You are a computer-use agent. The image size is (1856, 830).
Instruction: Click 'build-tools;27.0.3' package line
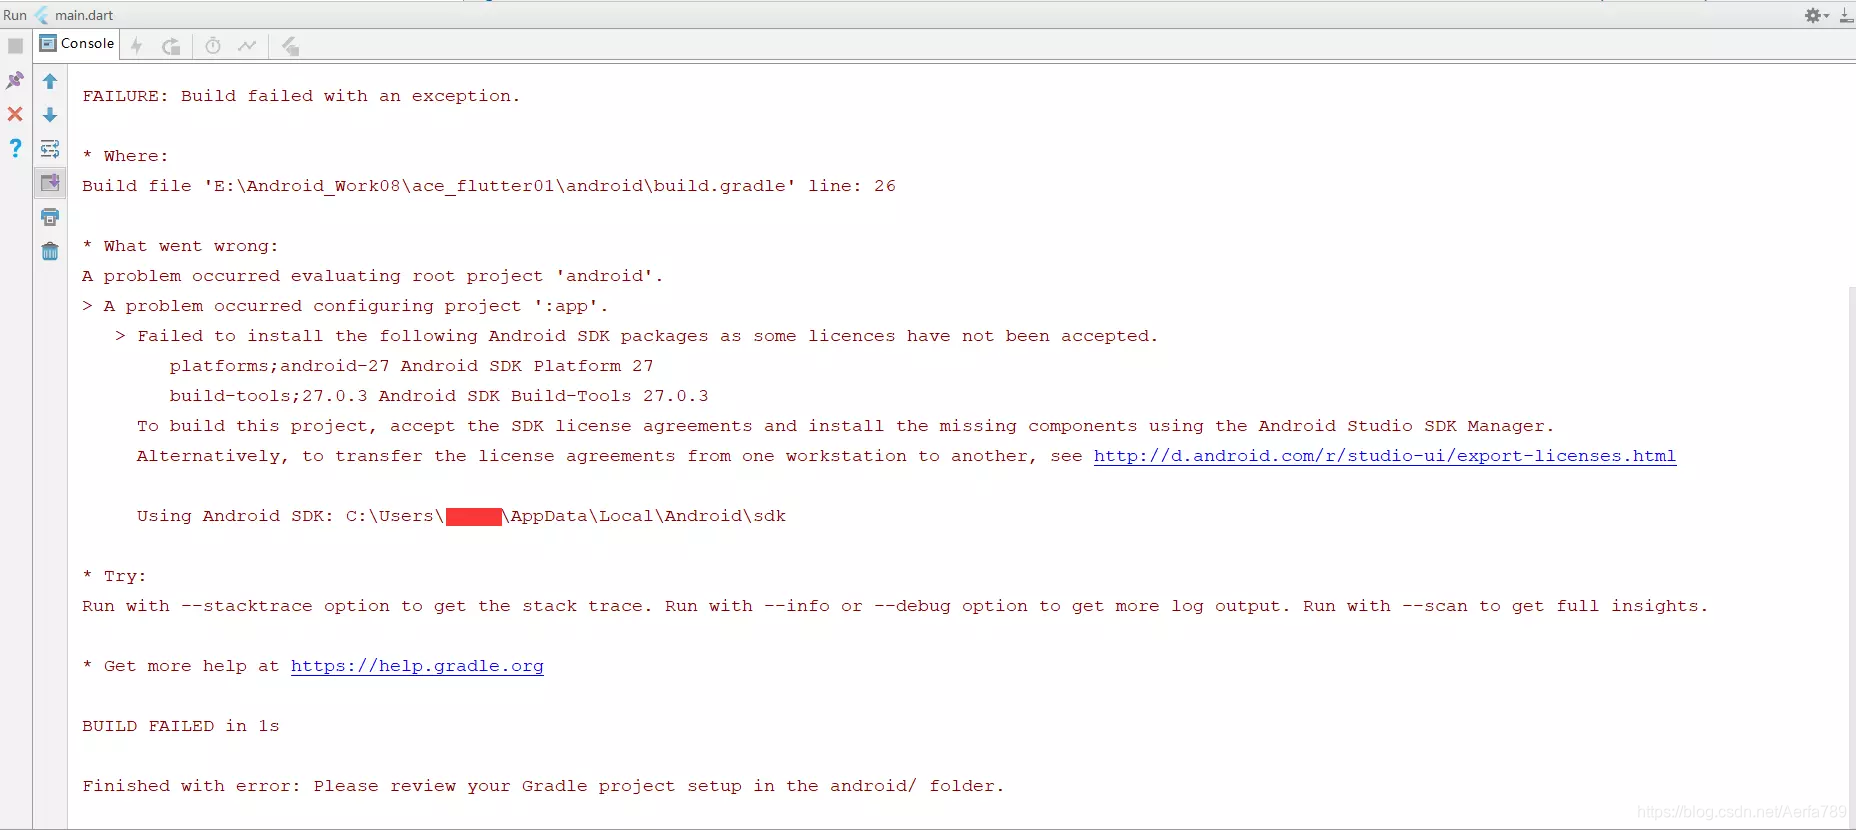point(439,396)
